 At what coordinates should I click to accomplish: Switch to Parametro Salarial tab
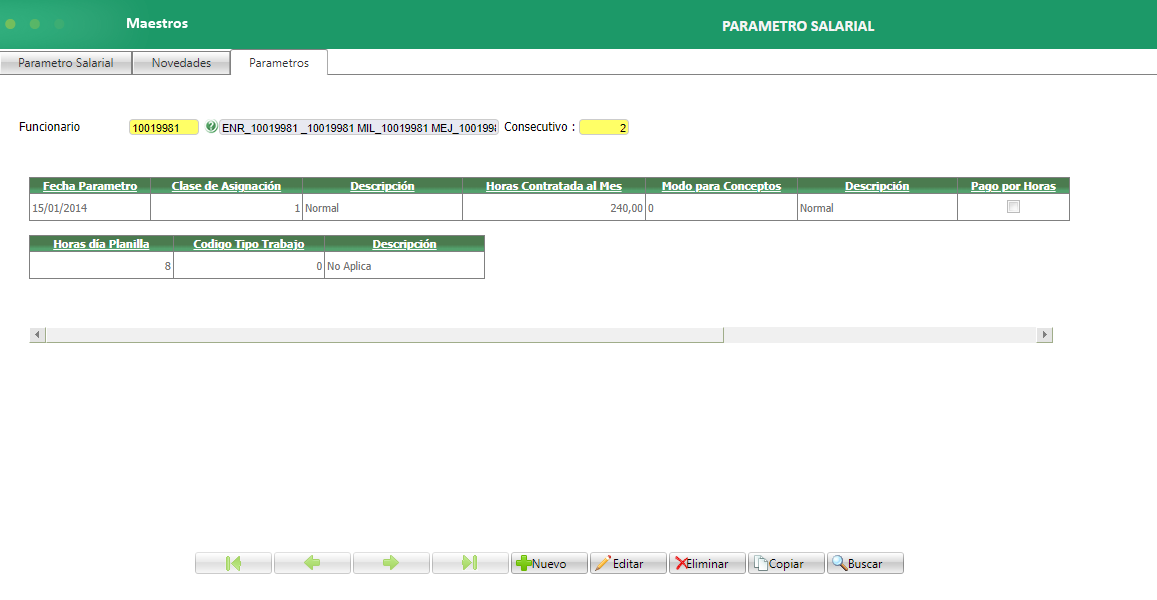(x=66, y=63)
